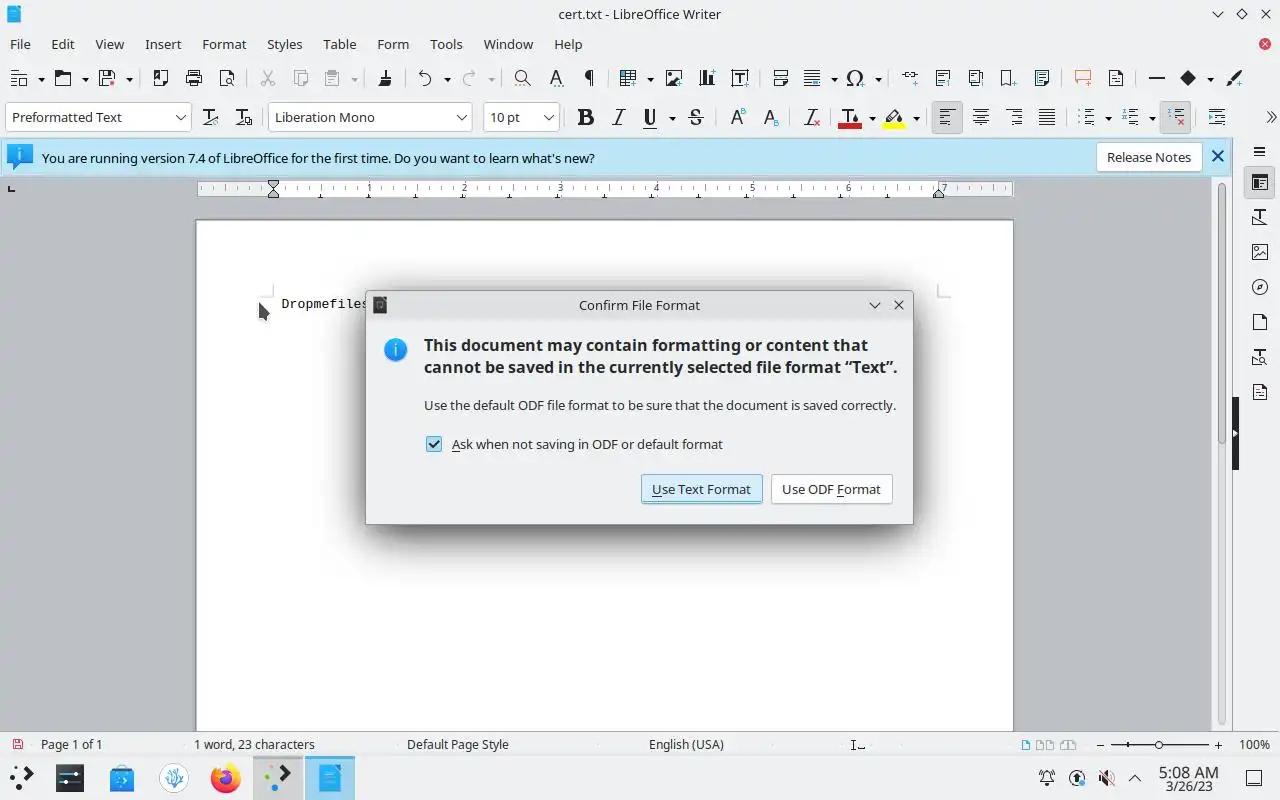Toggle Align Right paragraph
The width and height of the screenshot is (1280, 800).
[1014, 117]
